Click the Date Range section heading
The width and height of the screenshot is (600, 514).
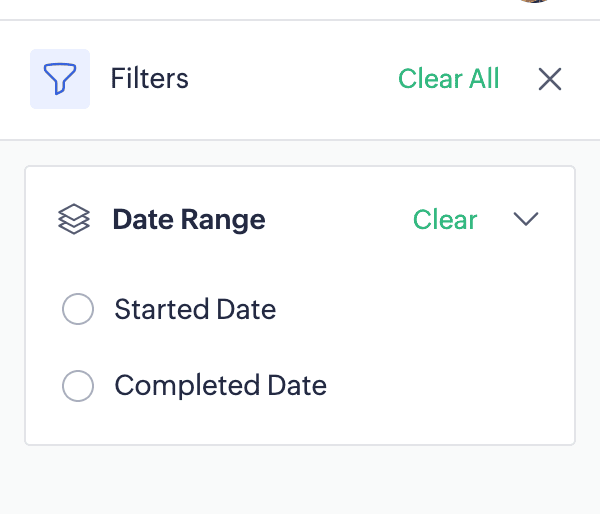189,219
